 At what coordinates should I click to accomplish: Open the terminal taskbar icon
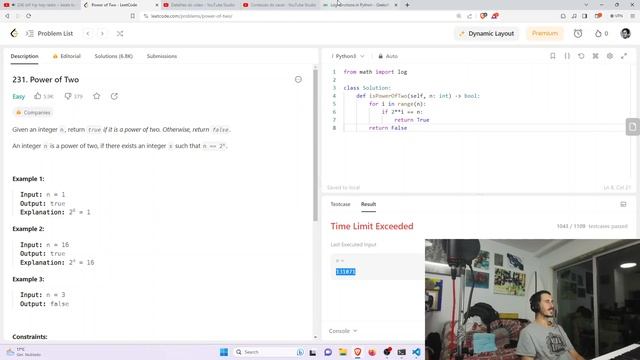(x=402, y=352)
